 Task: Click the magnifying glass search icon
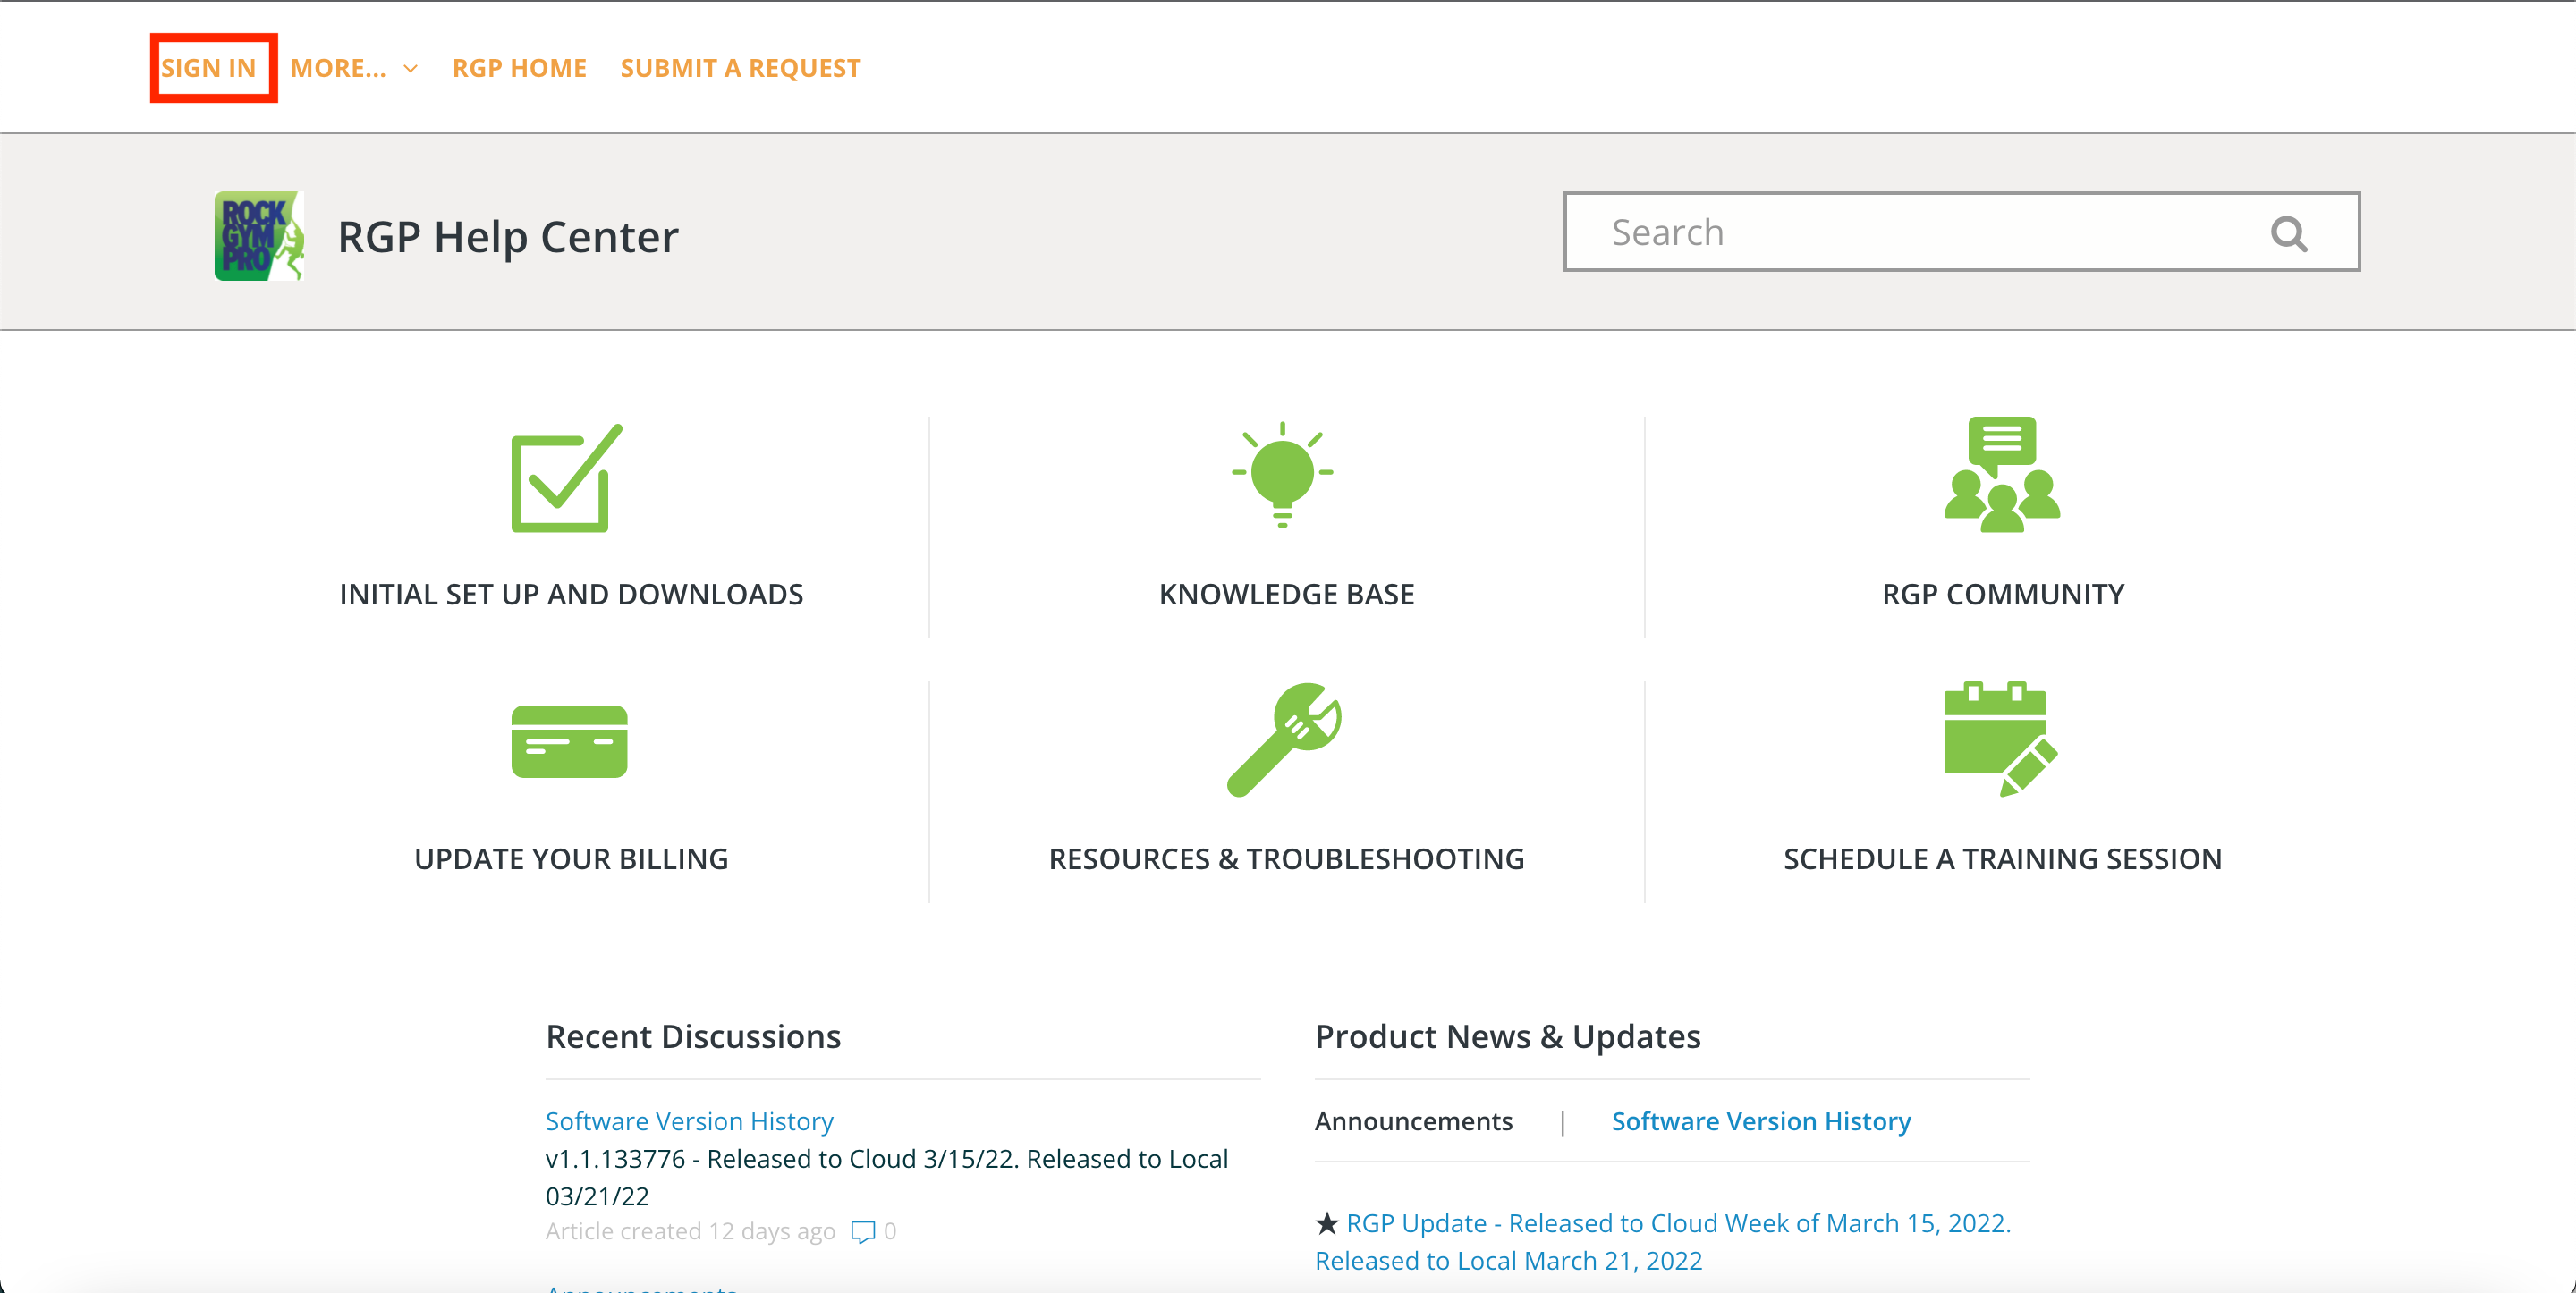(2288, 233)
